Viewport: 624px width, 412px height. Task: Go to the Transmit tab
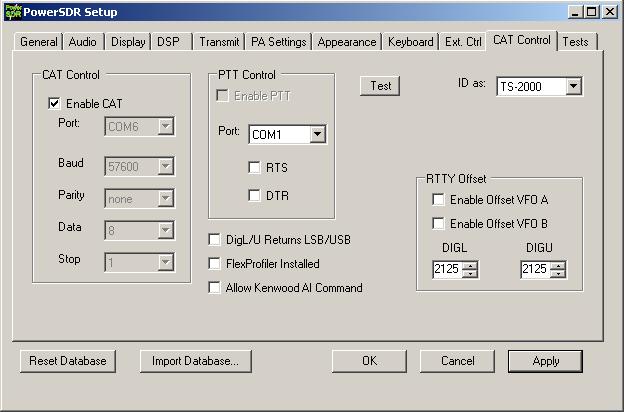pos(218,42)
